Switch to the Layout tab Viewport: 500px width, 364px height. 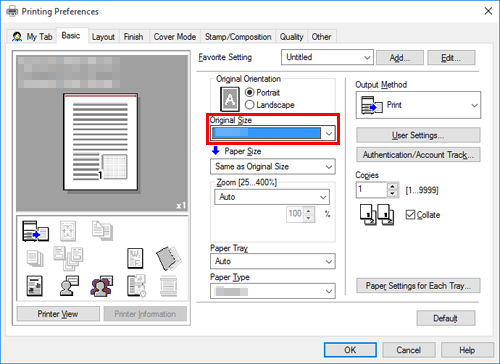103,37
